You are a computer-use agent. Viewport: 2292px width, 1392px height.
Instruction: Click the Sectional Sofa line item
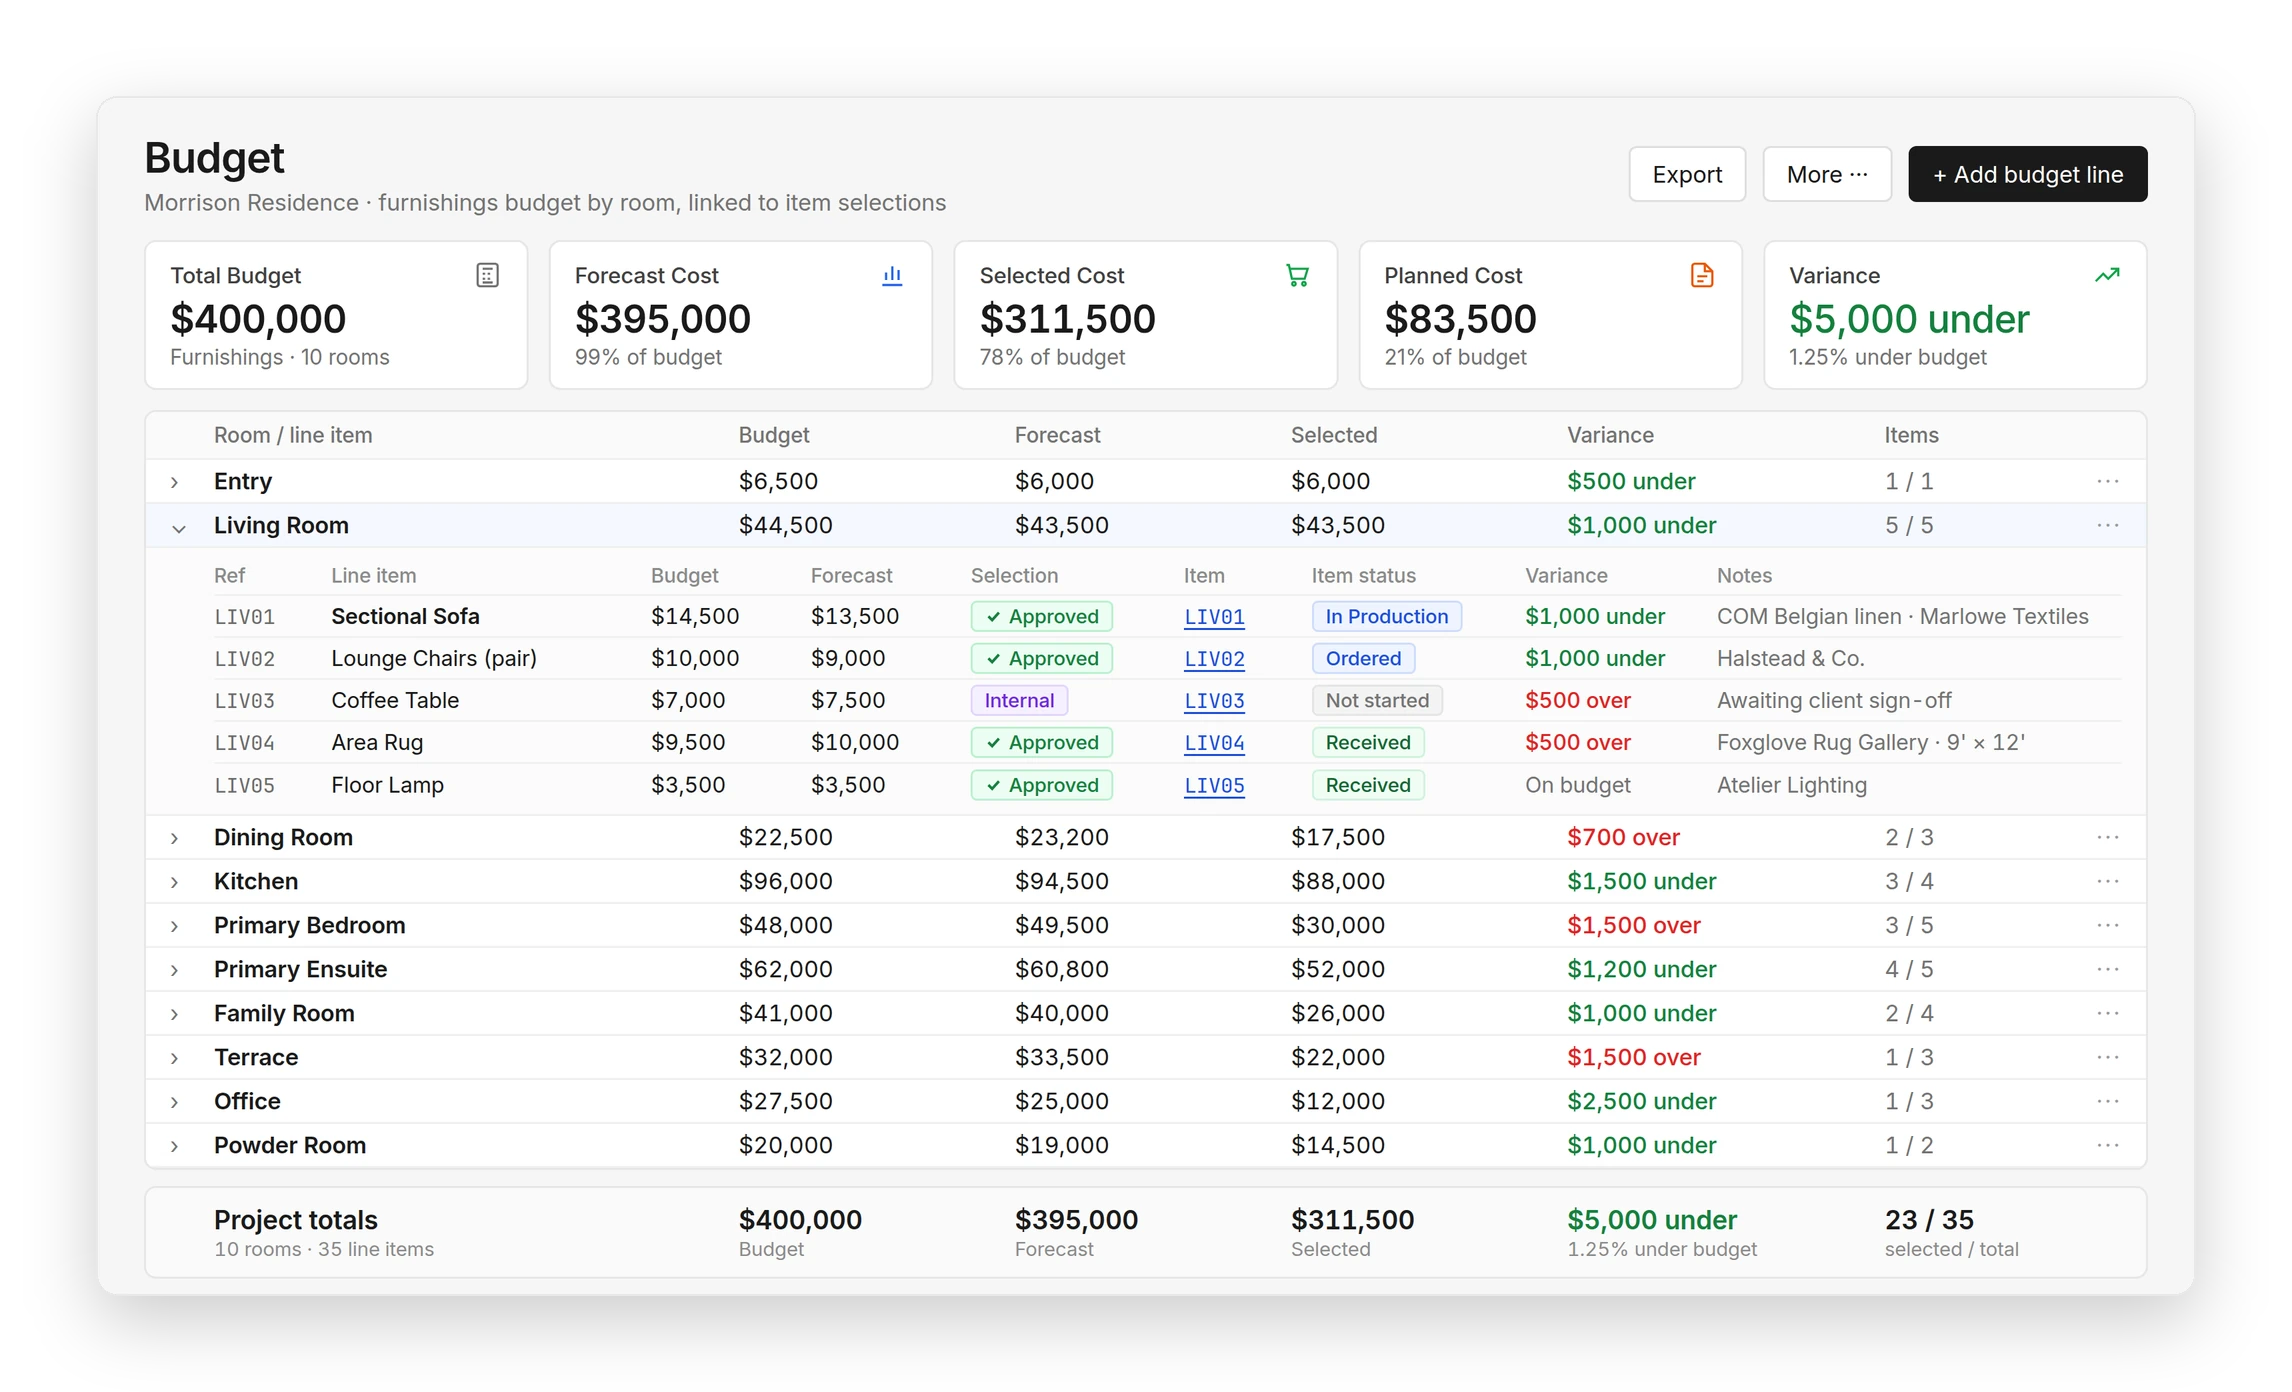[405, 616]
